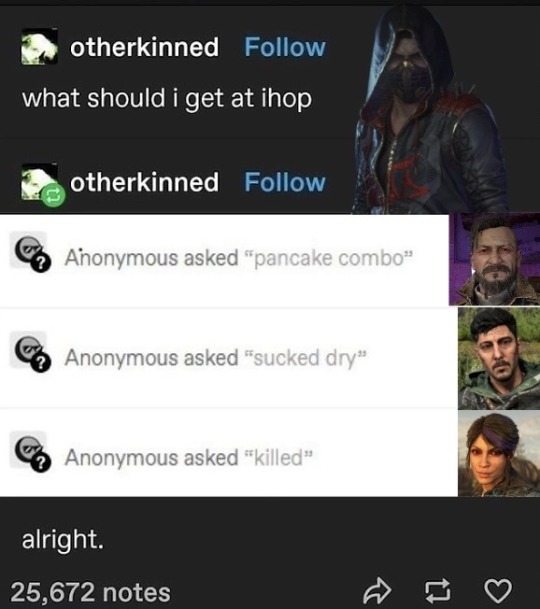Select the "alright." reply text
540x609 pixels.
point(63,540)
